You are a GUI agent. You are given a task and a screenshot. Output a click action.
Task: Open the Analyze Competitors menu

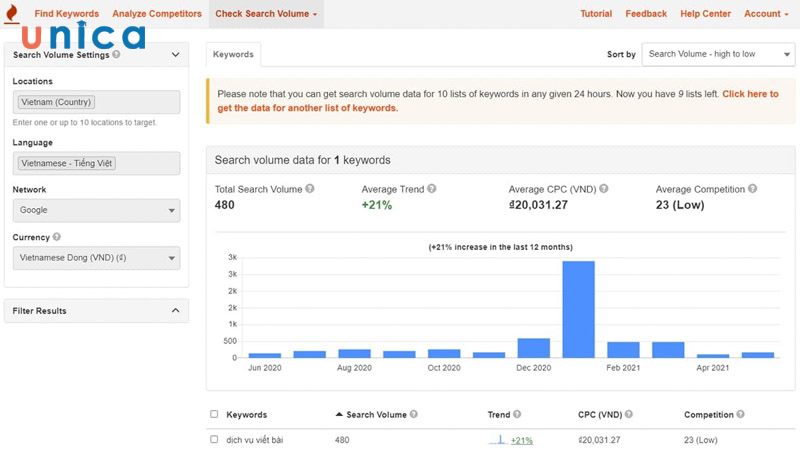click(156, 14)
